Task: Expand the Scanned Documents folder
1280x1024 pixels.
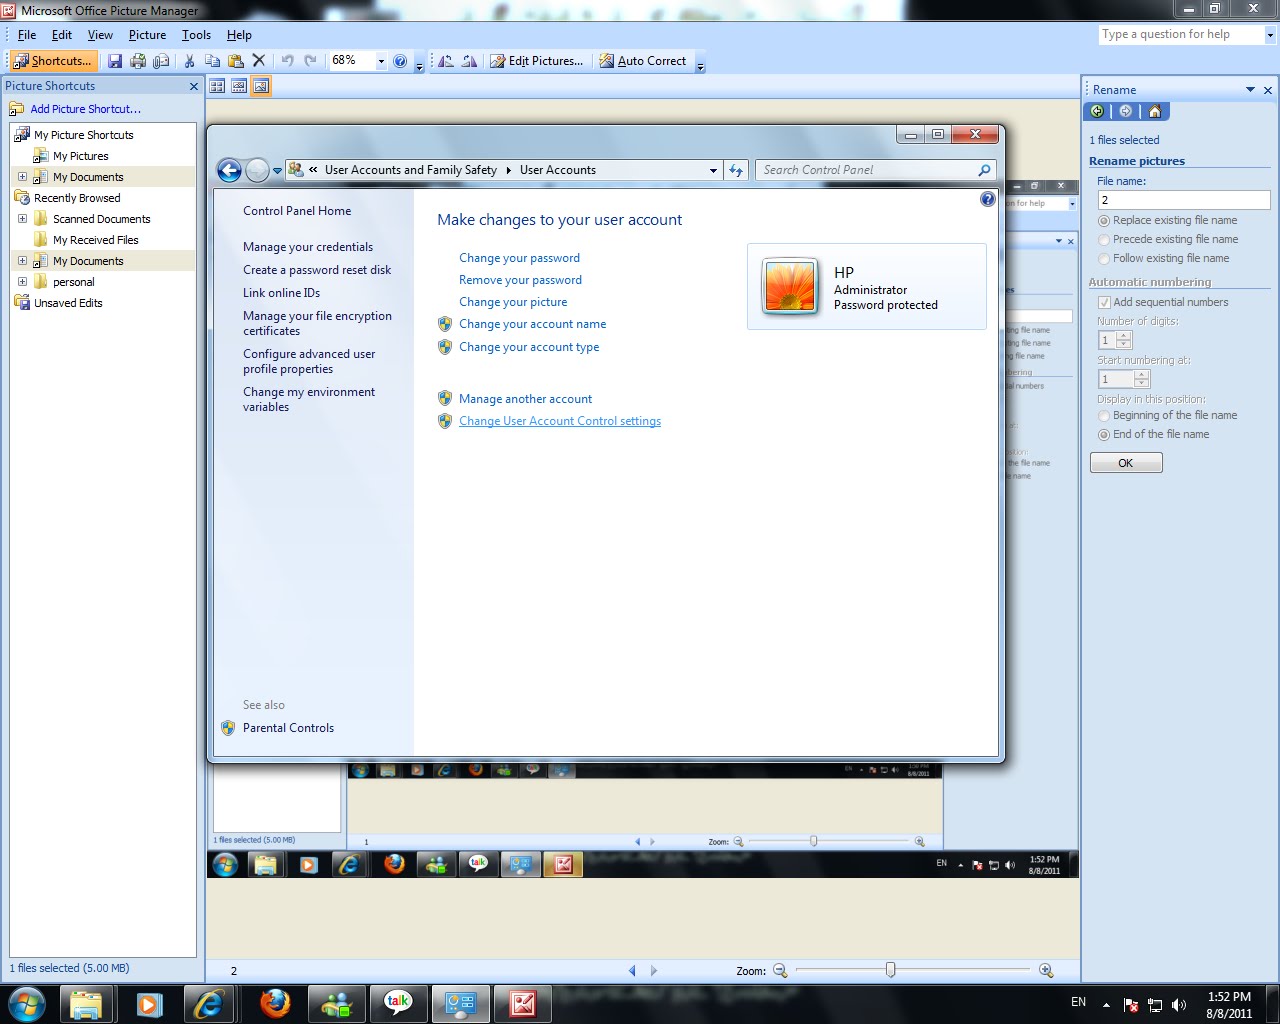Action: click(22, 219)
